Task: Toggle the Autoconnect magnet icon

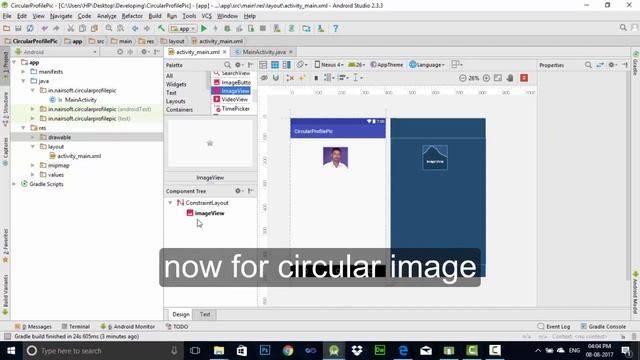Action: (276, 78)
